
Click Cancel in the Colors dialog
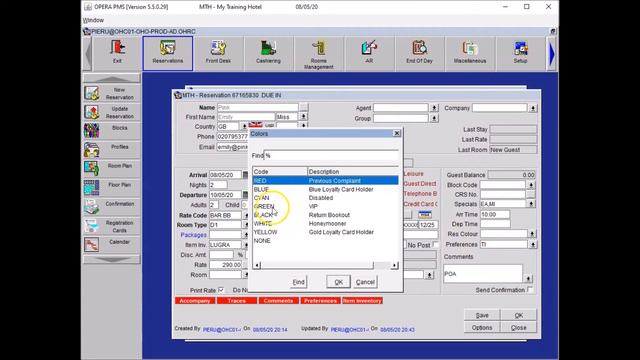(365, 282)
